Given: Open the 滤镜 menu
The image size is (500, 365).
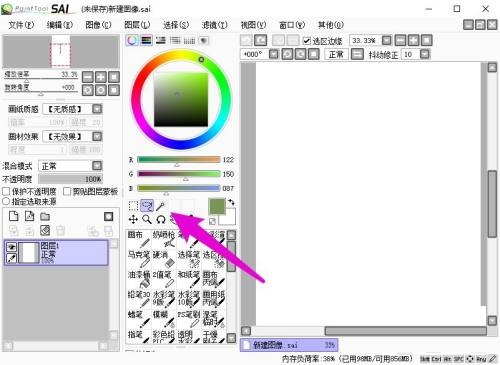Looking at the screenshot, I should 215,25.
